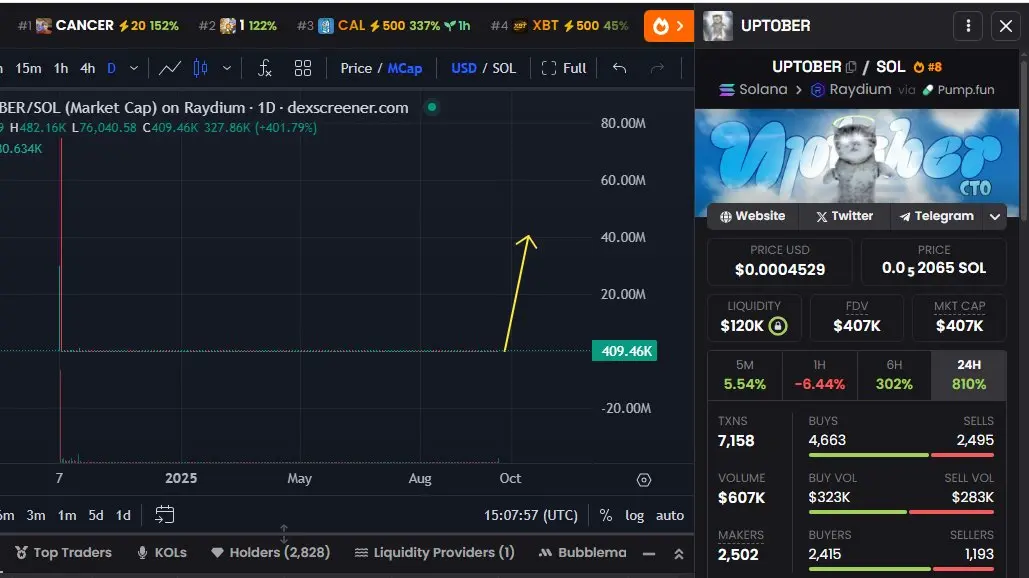Open the three-dot options menu
Viewport: 1029px width, 578px height.
(x=968, y=26)
